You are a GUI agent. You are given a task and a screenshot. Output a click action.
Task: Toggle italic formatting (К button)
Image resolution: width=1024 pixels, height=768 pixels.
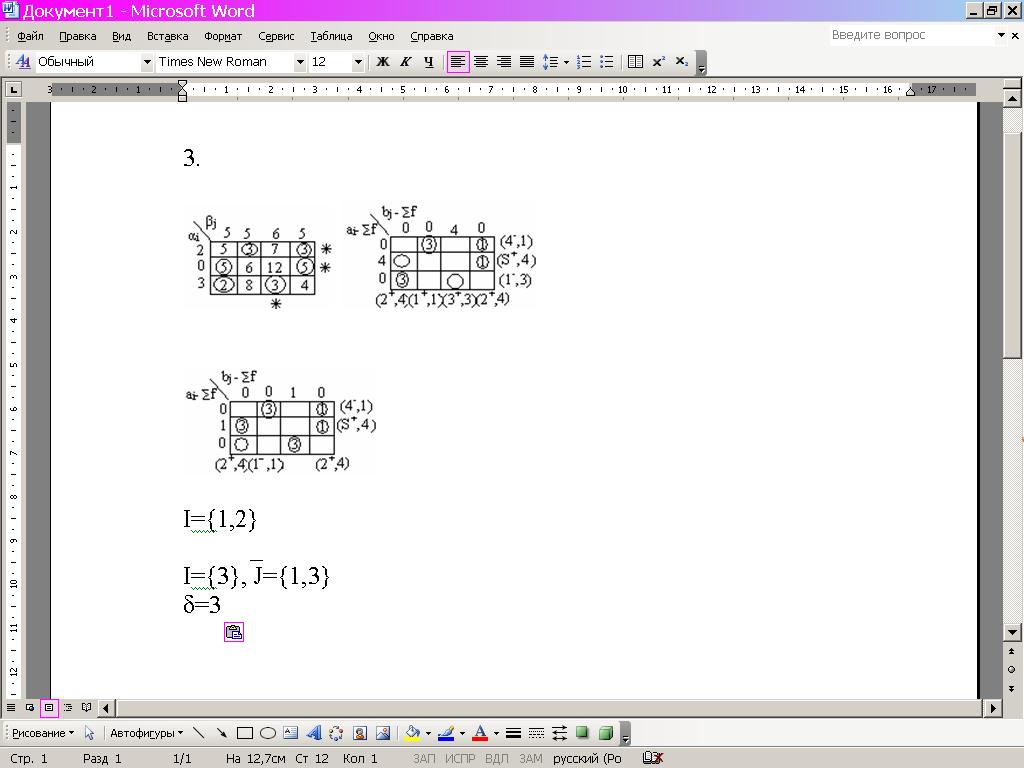[405, 62]
